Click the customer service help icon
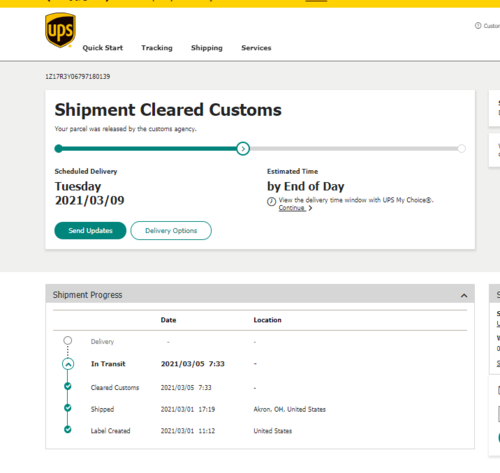500x473 pixels. tap(478, 26)
